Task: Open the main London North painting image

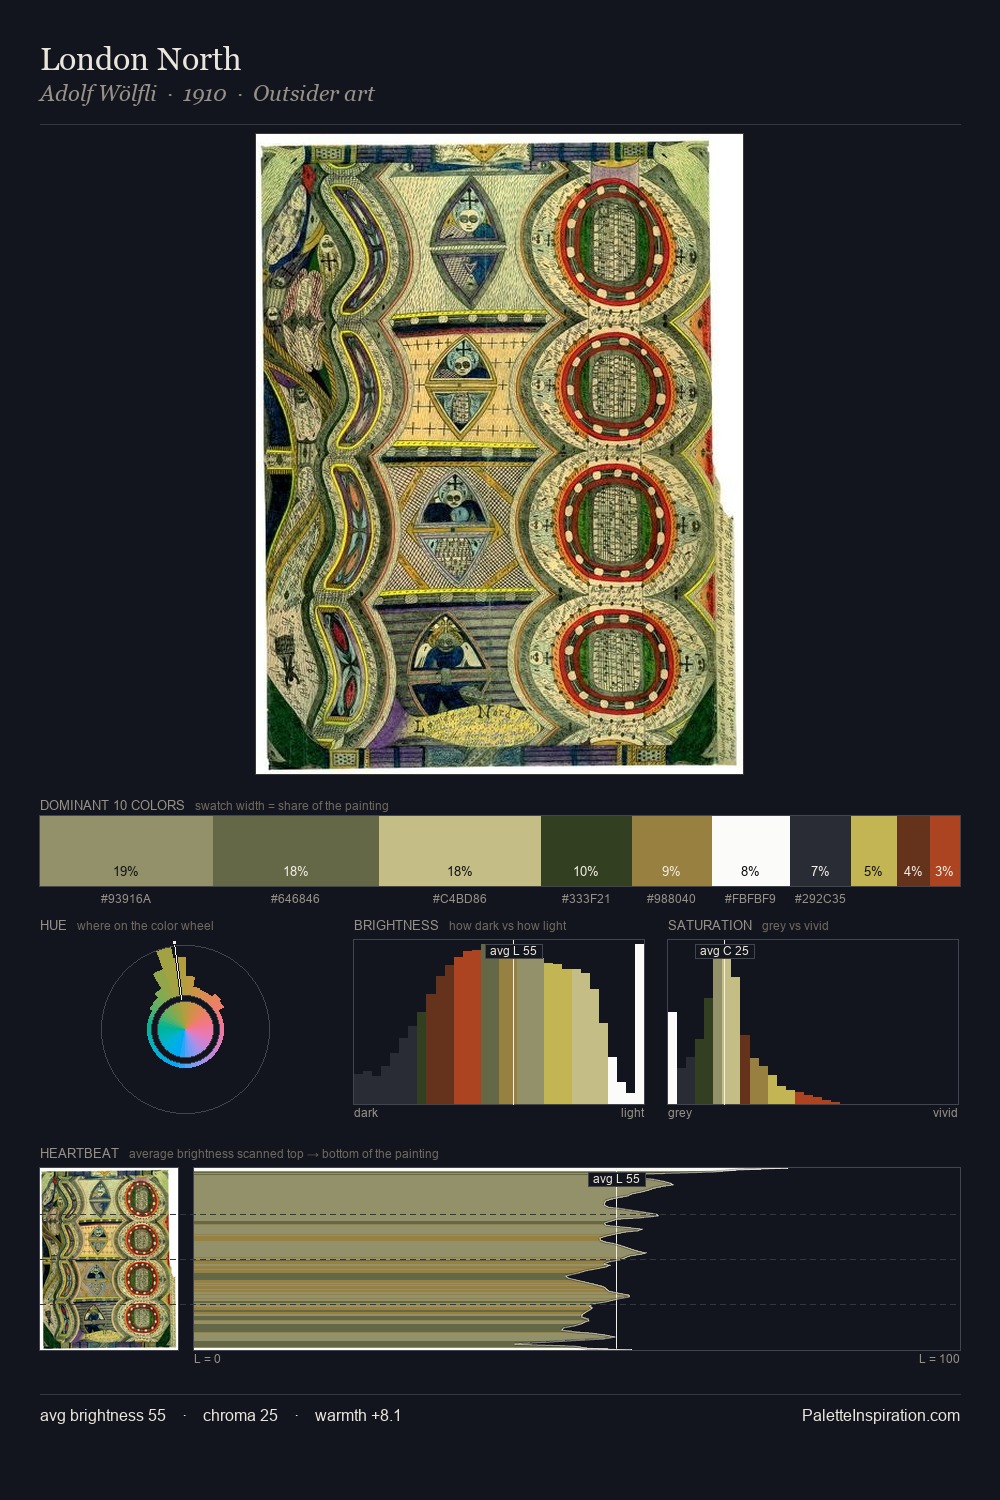Action: tap(499, 454)
